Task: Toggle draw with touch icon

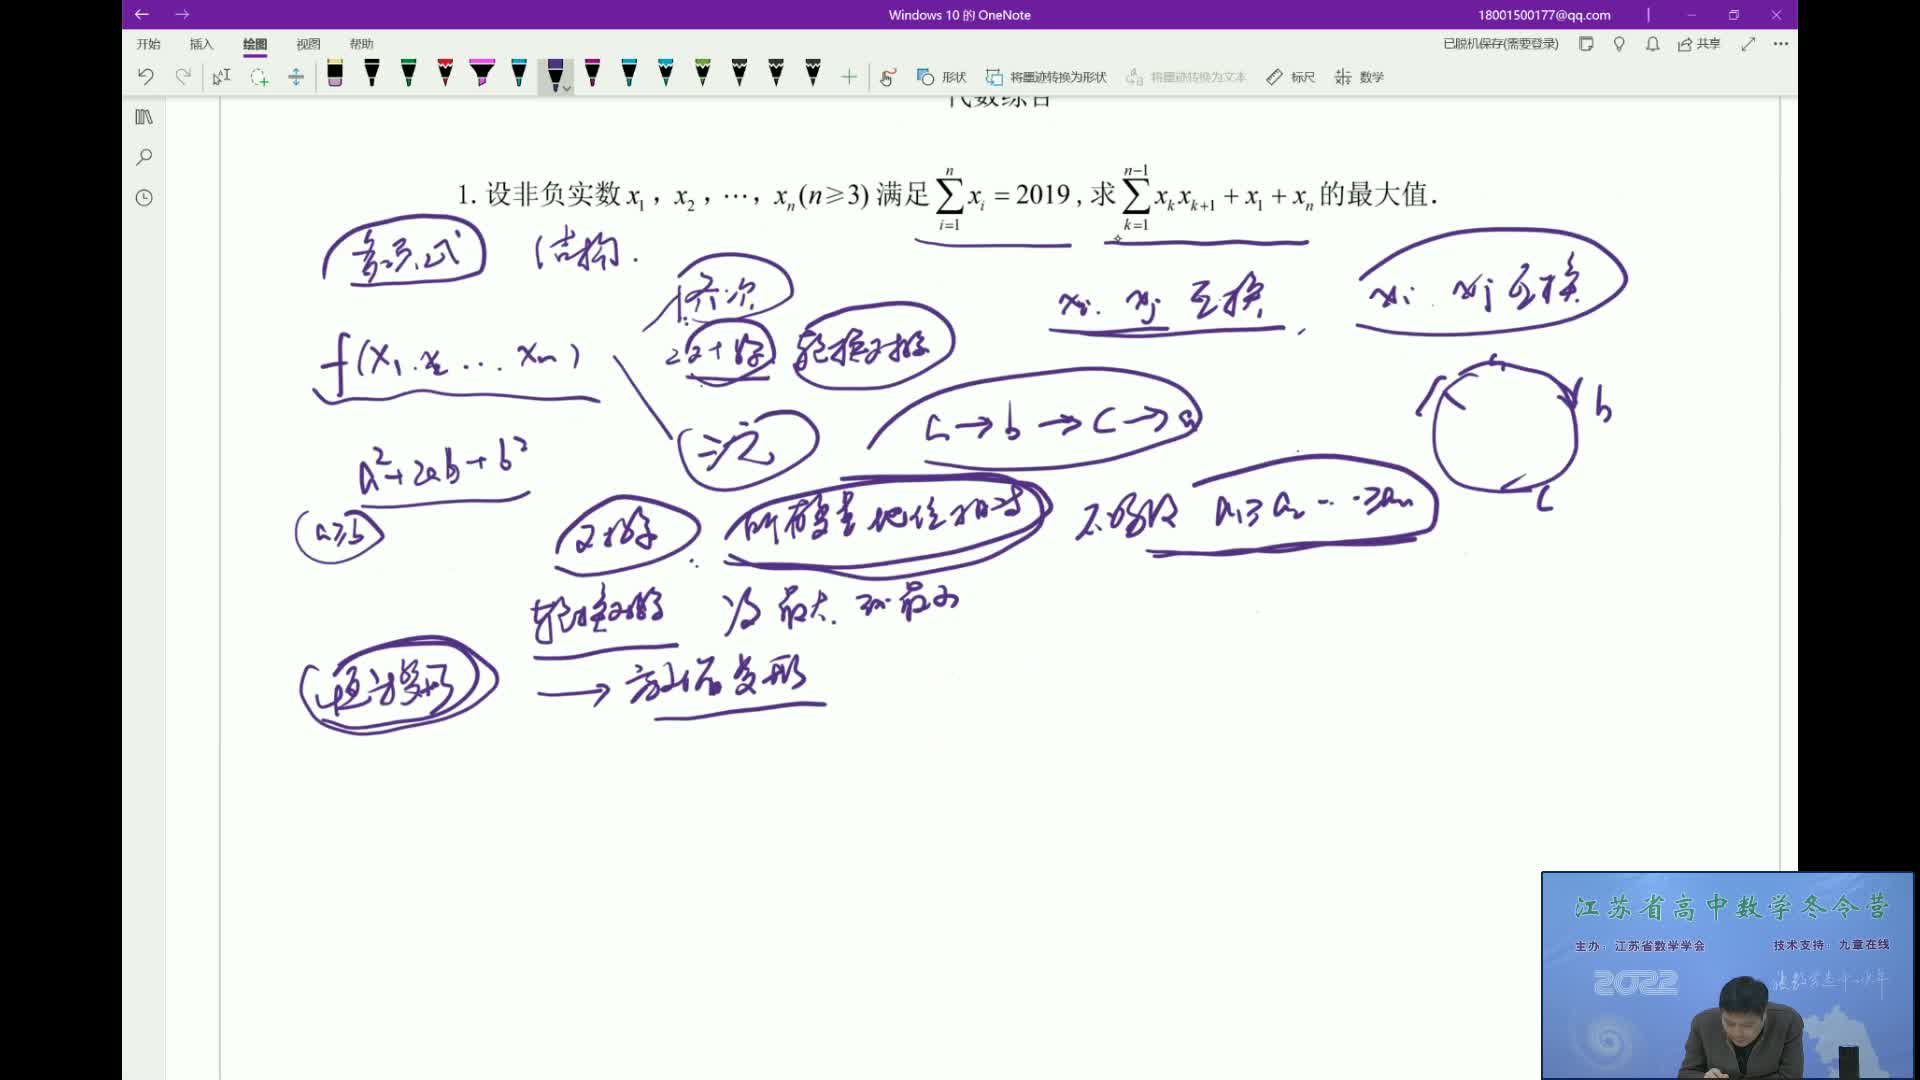Action: tap(888, 77)
